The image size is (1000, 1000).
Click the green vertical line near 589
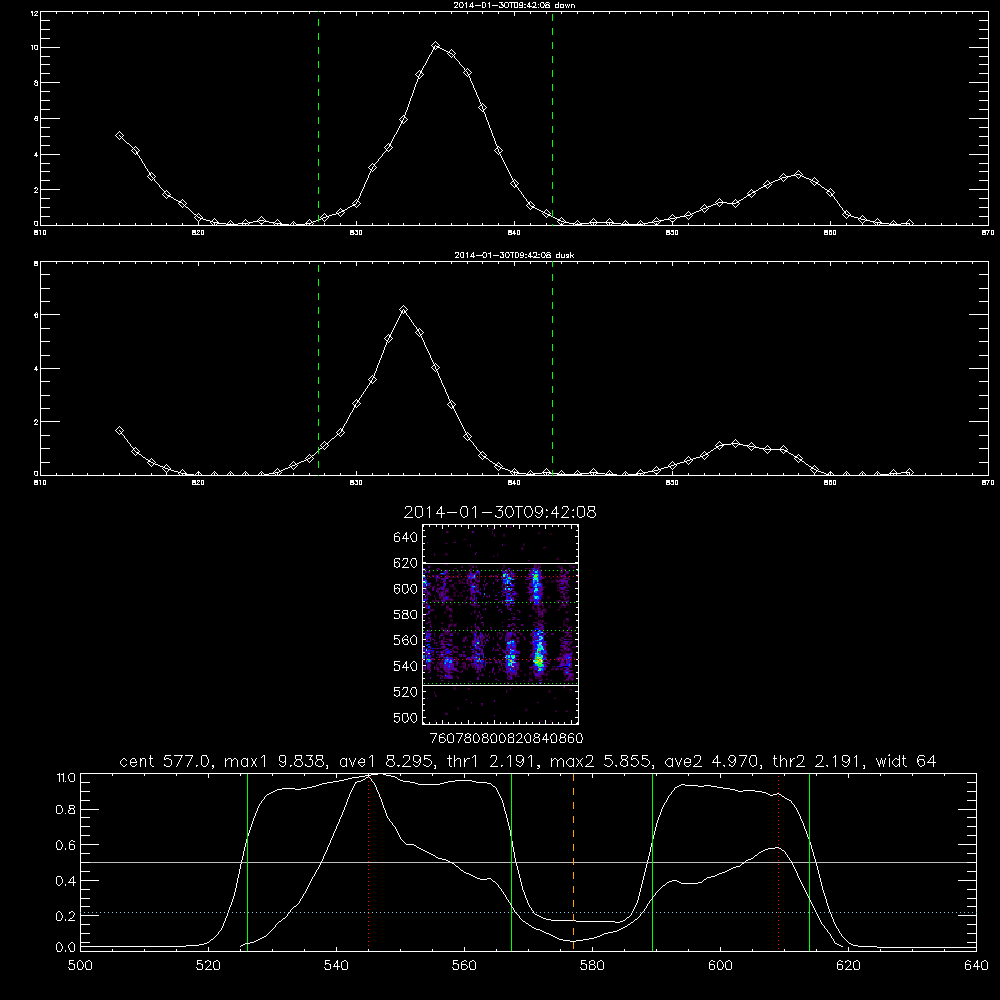[x=652, y=861]
